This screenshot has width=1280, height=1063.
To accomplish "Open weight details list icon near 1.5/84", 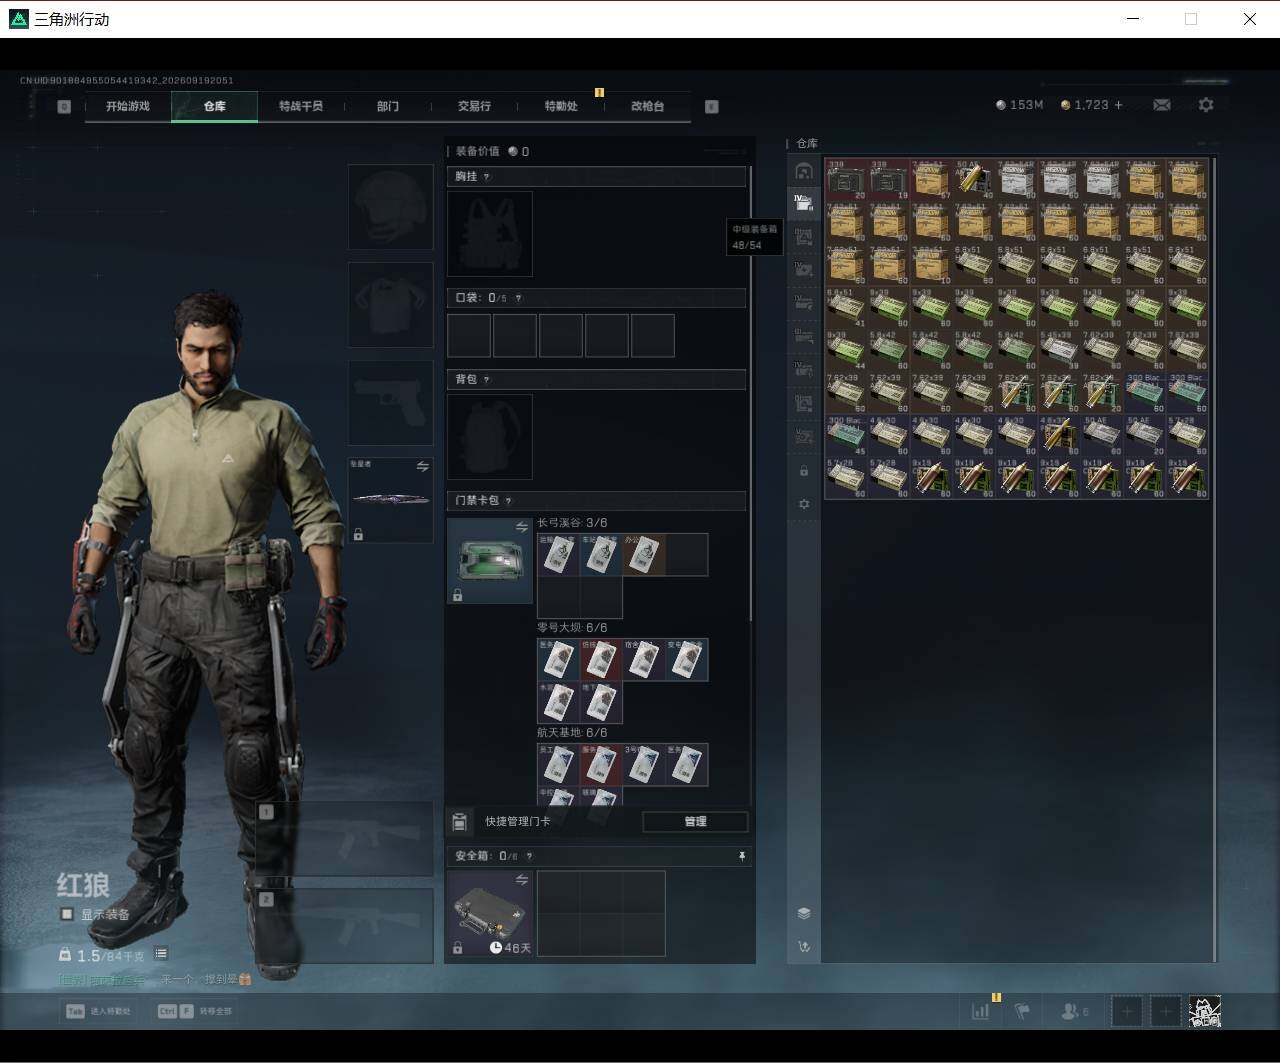I will tap(161, 954).
